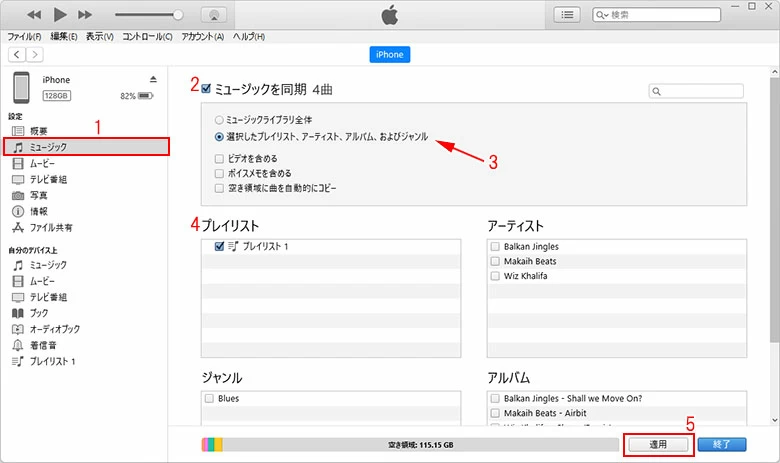This screenshot has width=780, height=463.
Task: Click the fast-forward next track button
Action: point(85,15)
